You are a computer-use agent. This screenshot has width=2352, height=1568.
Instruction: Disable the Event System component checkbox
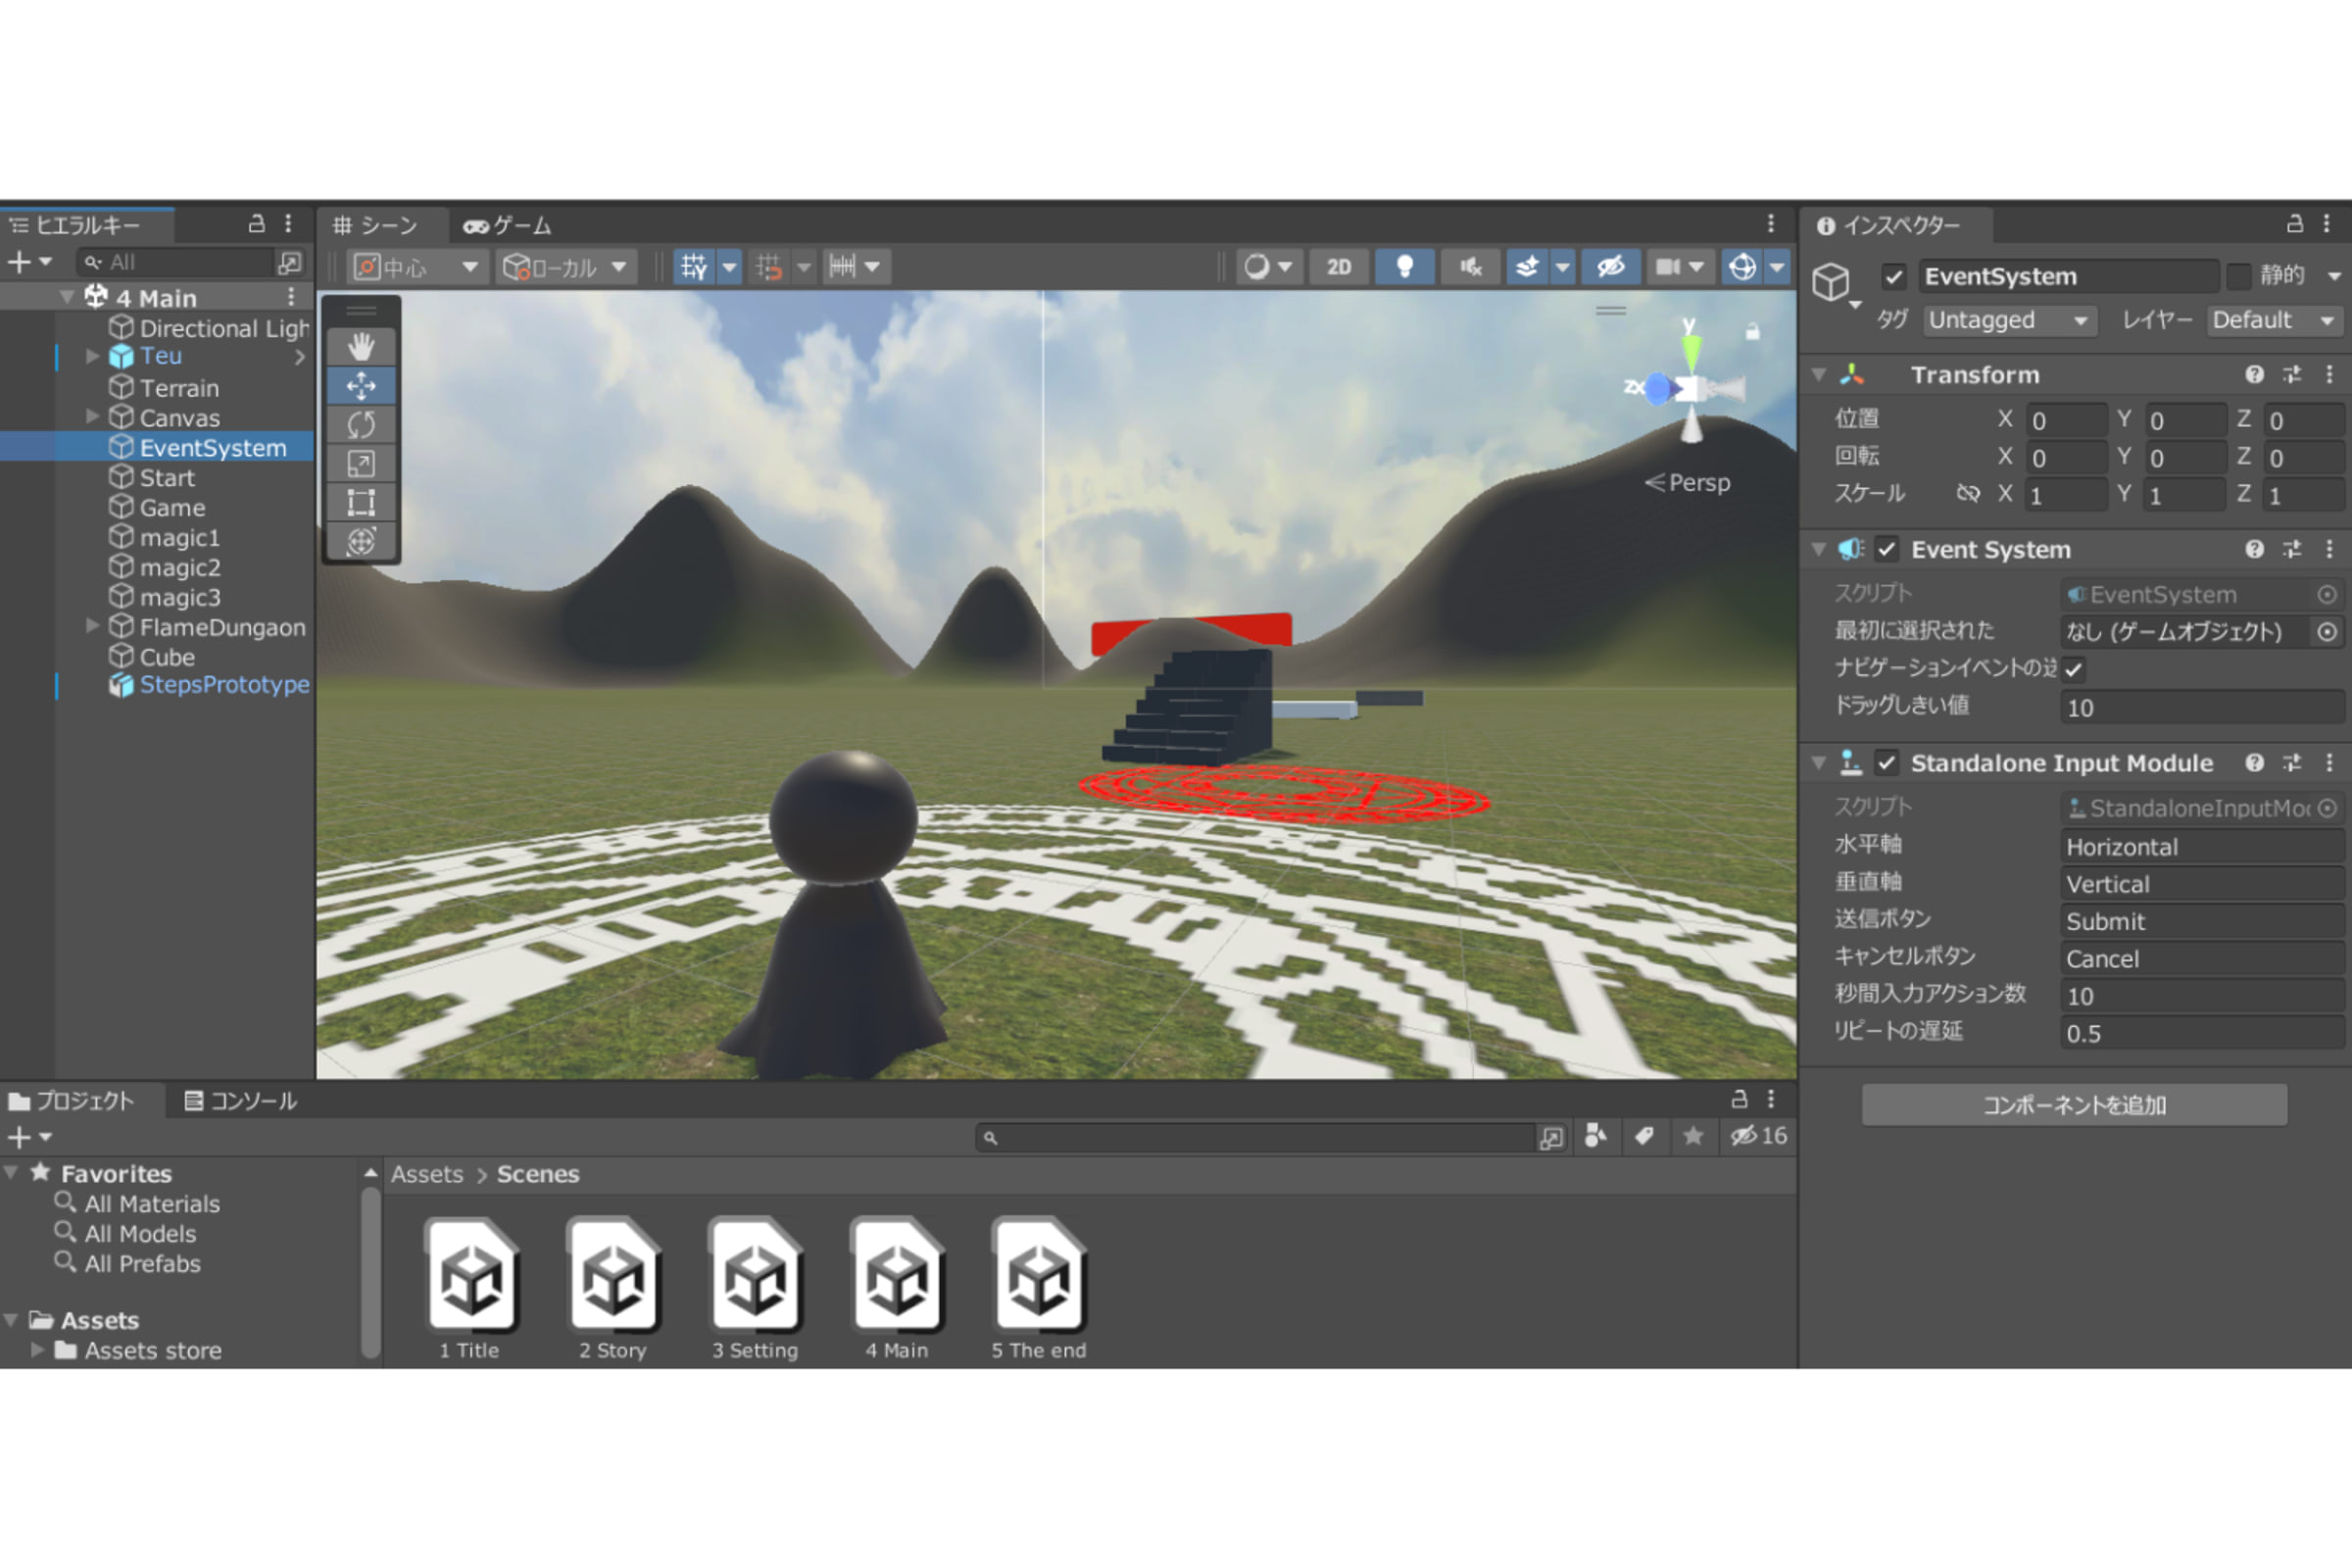tap(1886, 549)
